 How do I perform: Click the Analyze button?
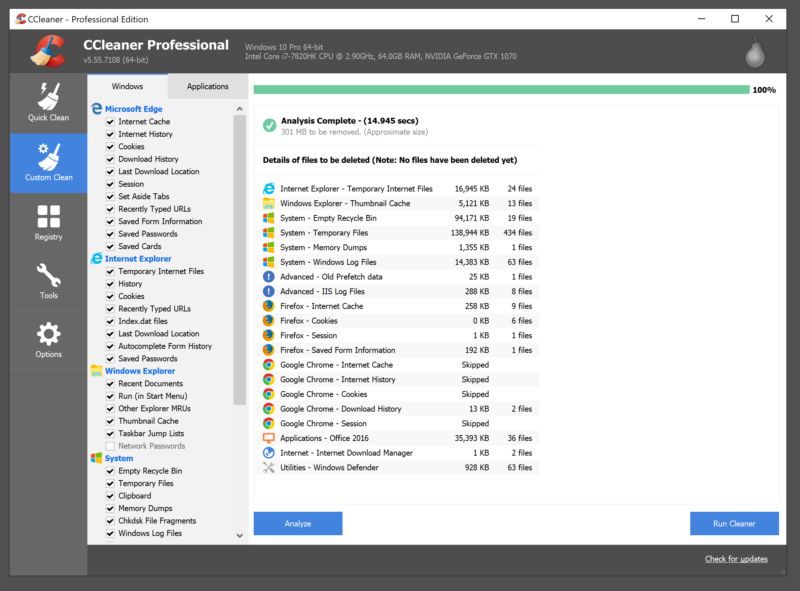(298, 523)
